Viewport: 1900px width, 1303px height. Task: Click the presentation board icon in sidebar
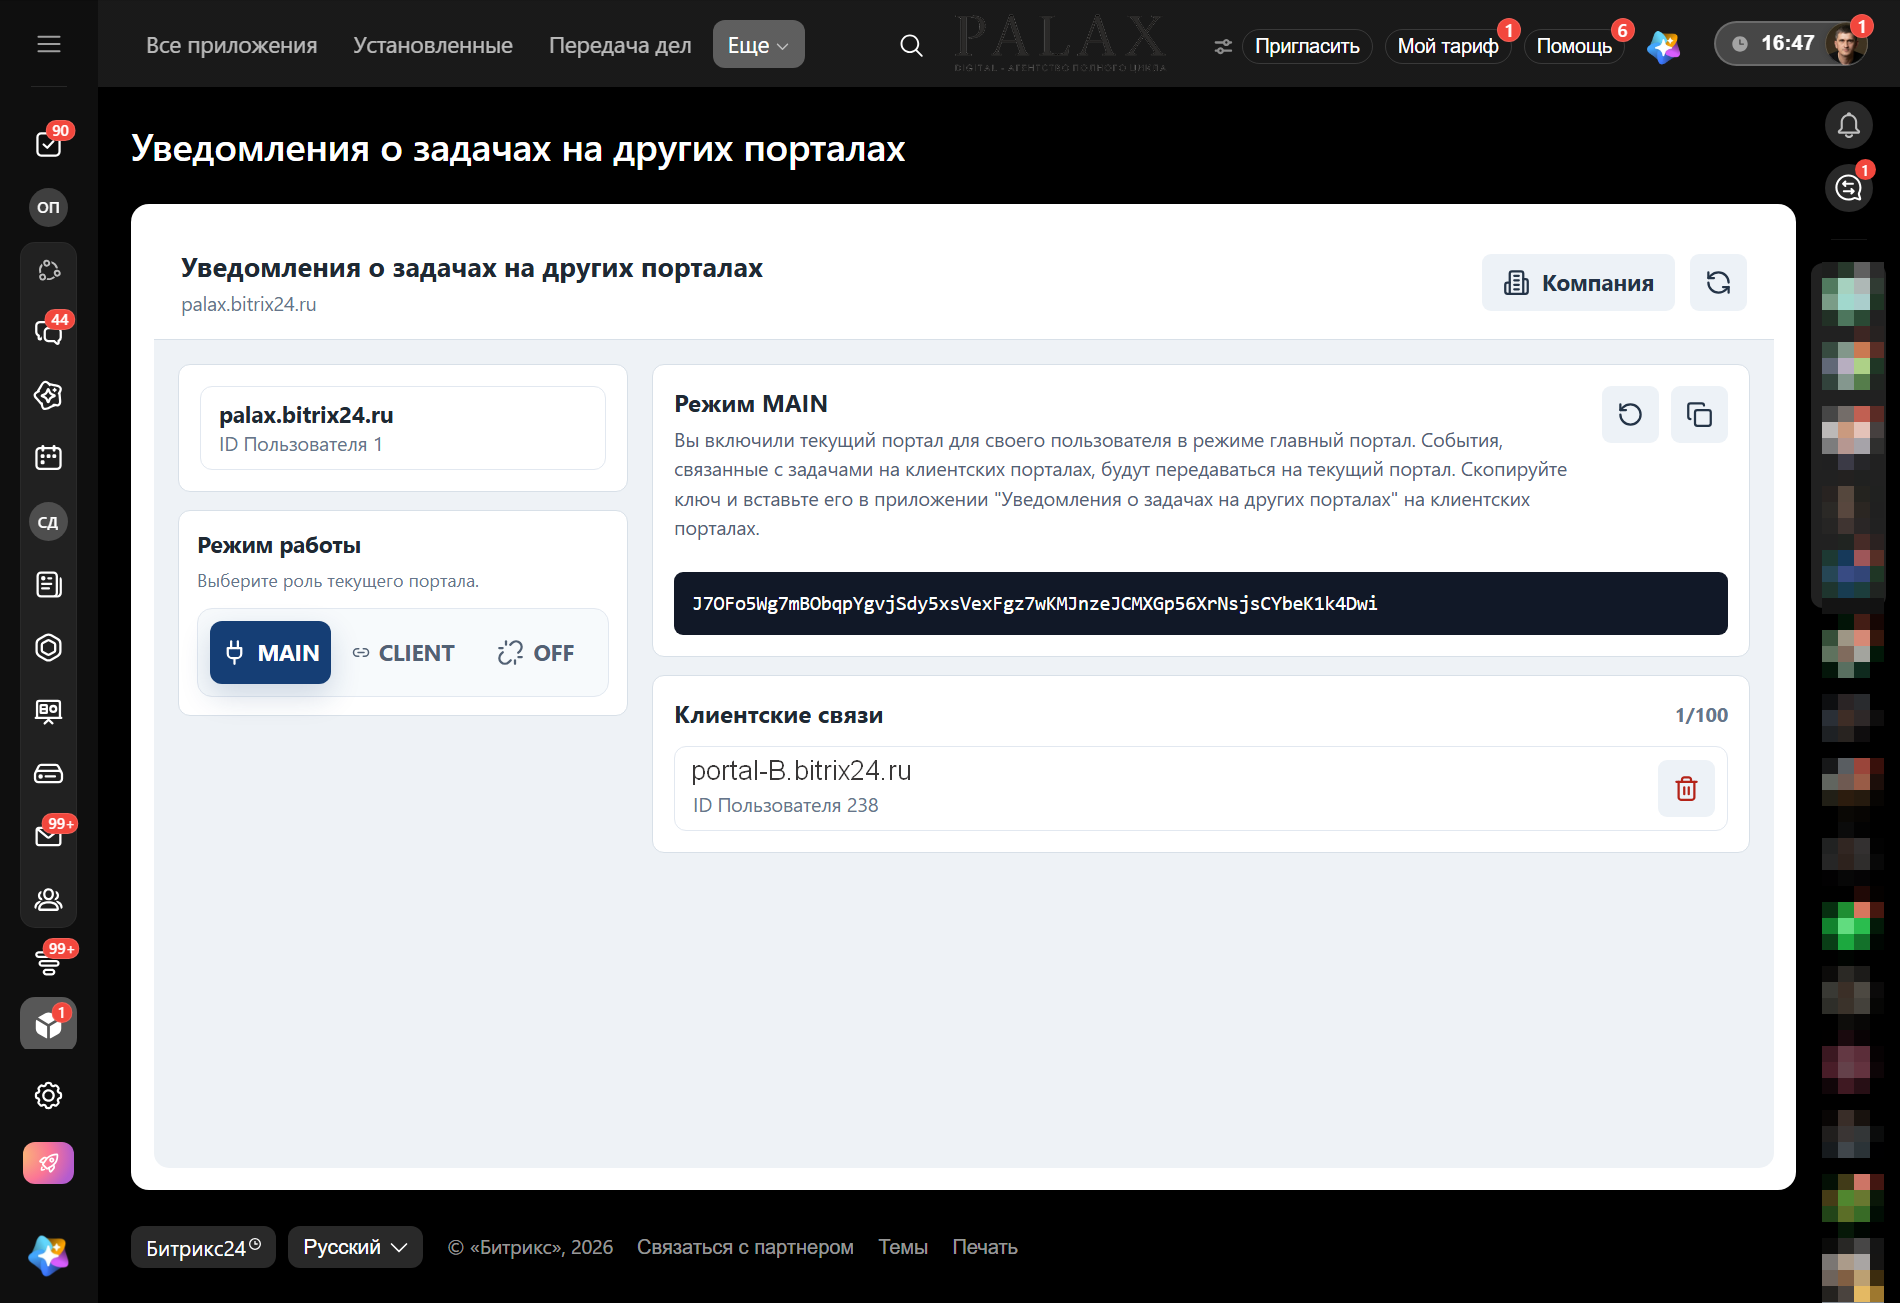pyautogui.click(x=48, y=710)
